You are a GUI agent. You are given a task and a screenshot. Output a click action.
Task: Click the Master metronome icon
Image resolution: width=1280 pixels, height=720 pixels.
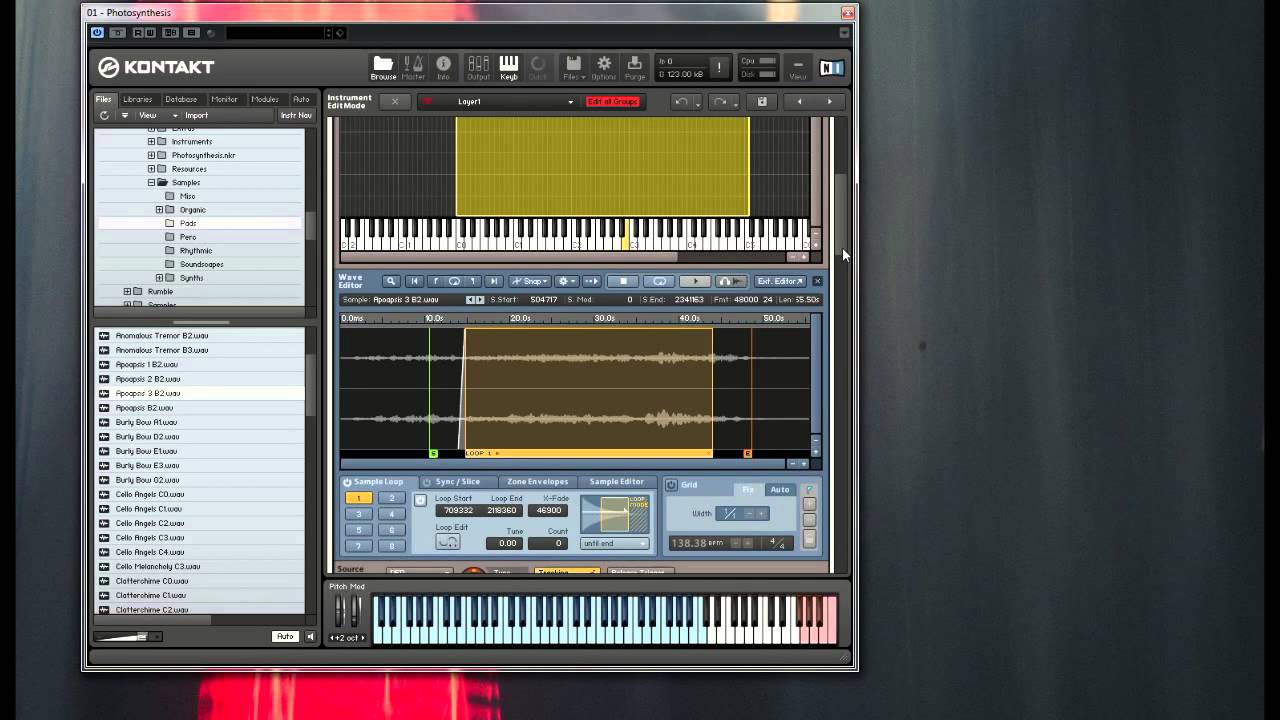pyautogui.click(x=413, y=67)
